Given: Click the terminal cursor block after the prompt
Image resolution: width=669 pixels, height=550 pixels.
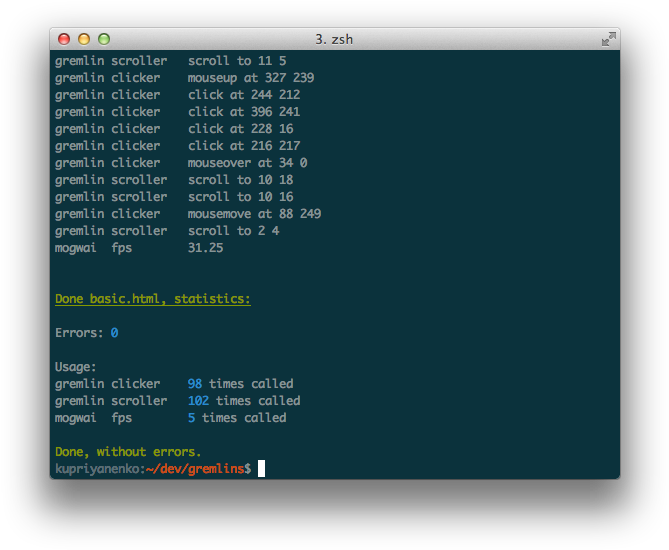Looking at the screenshot, I should pyautogui.click(x=261, y=469).
